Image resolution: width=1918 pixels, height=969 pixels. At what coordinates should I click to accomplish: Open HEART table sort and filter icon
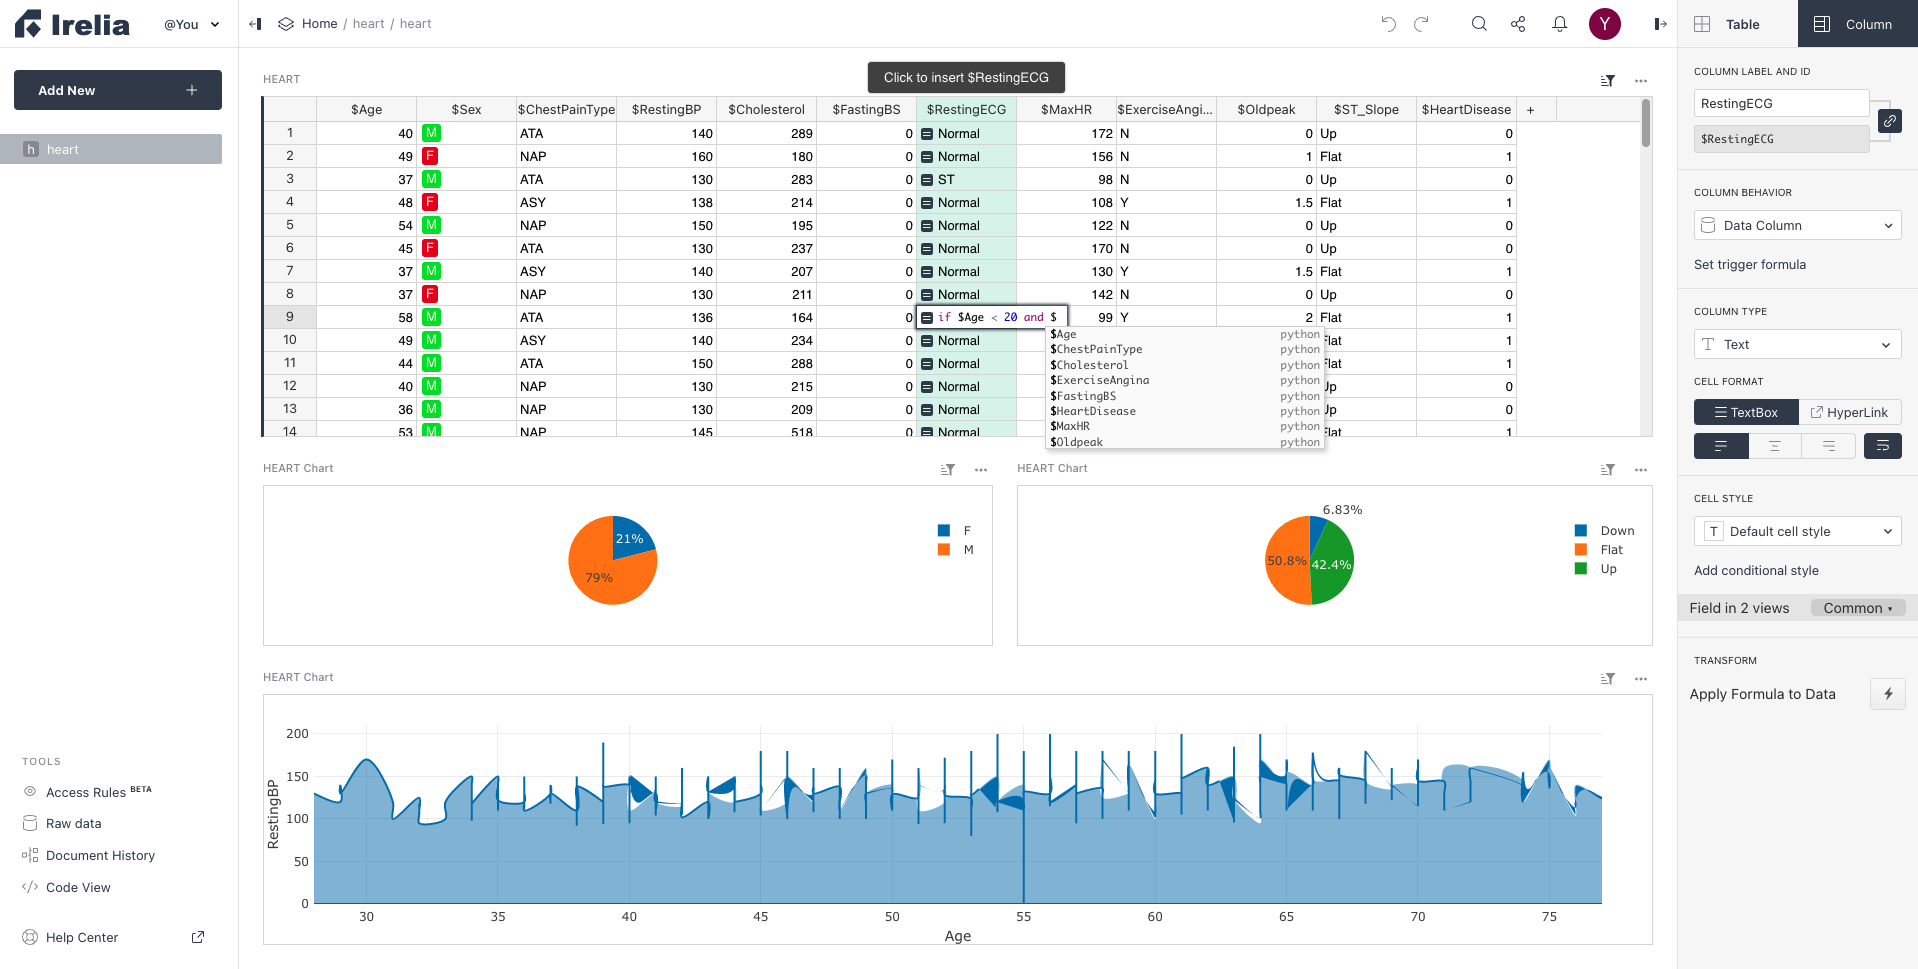click(x=1608, y=80)
